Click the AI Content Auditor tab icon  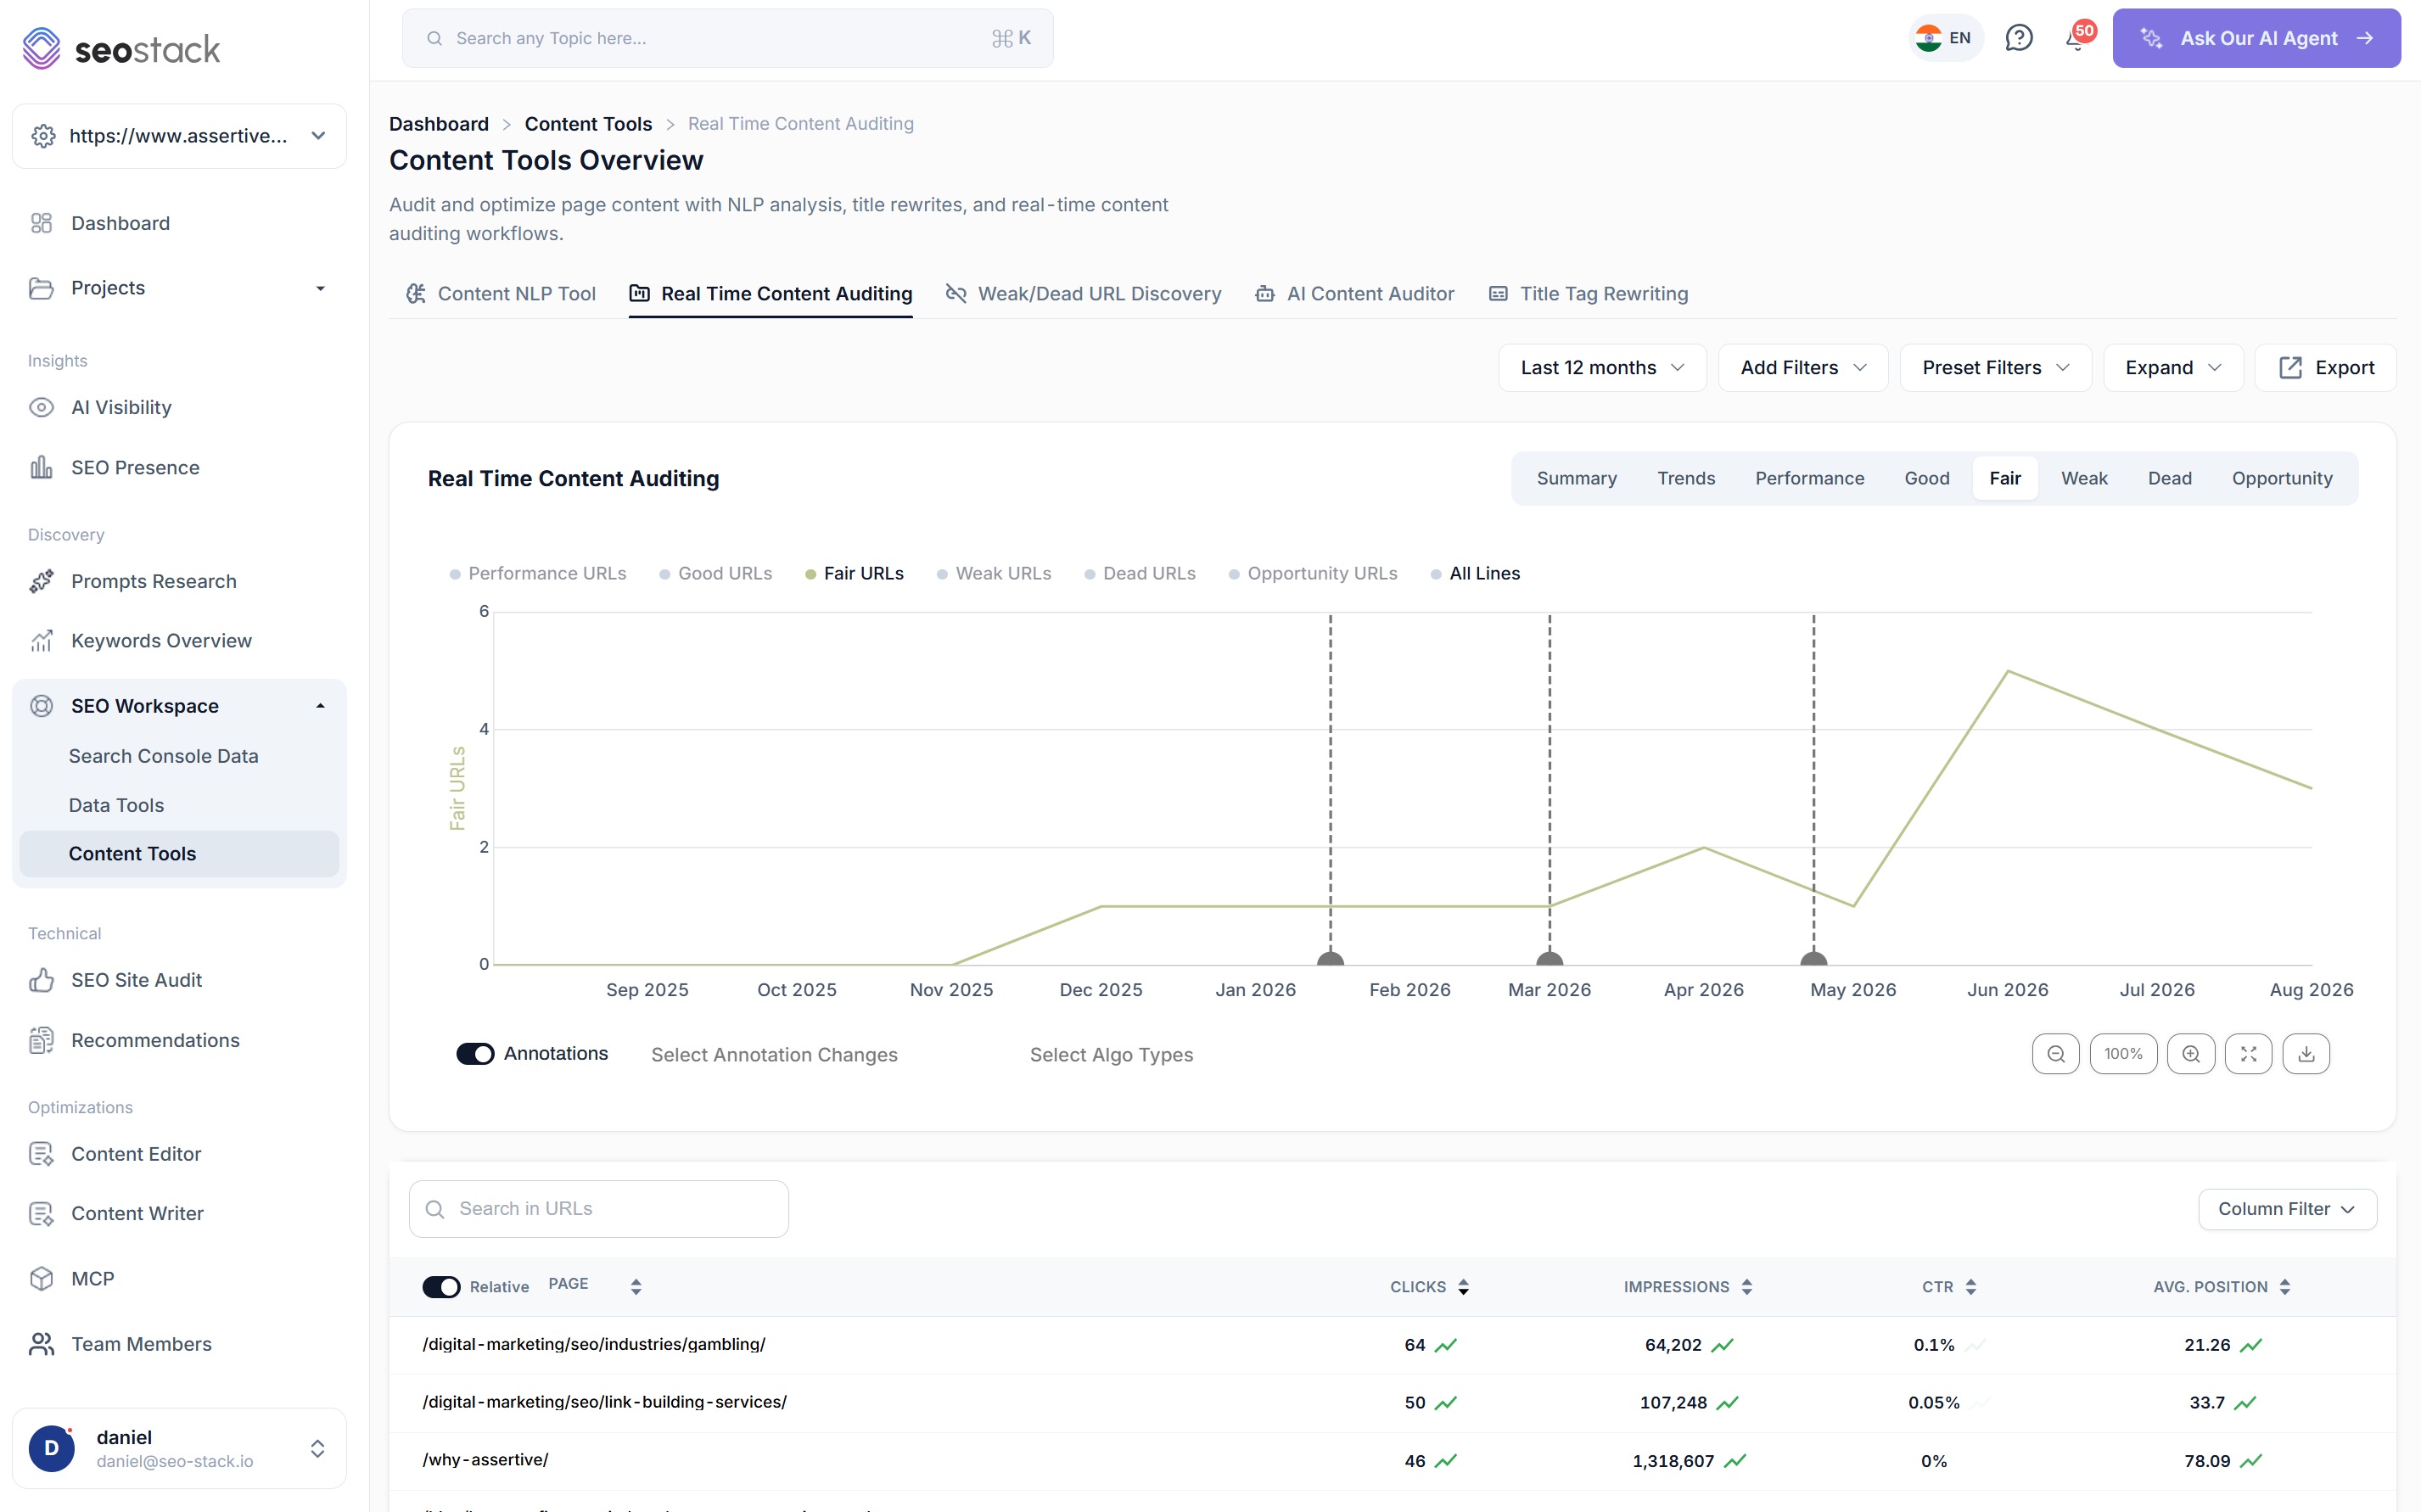1265,294
